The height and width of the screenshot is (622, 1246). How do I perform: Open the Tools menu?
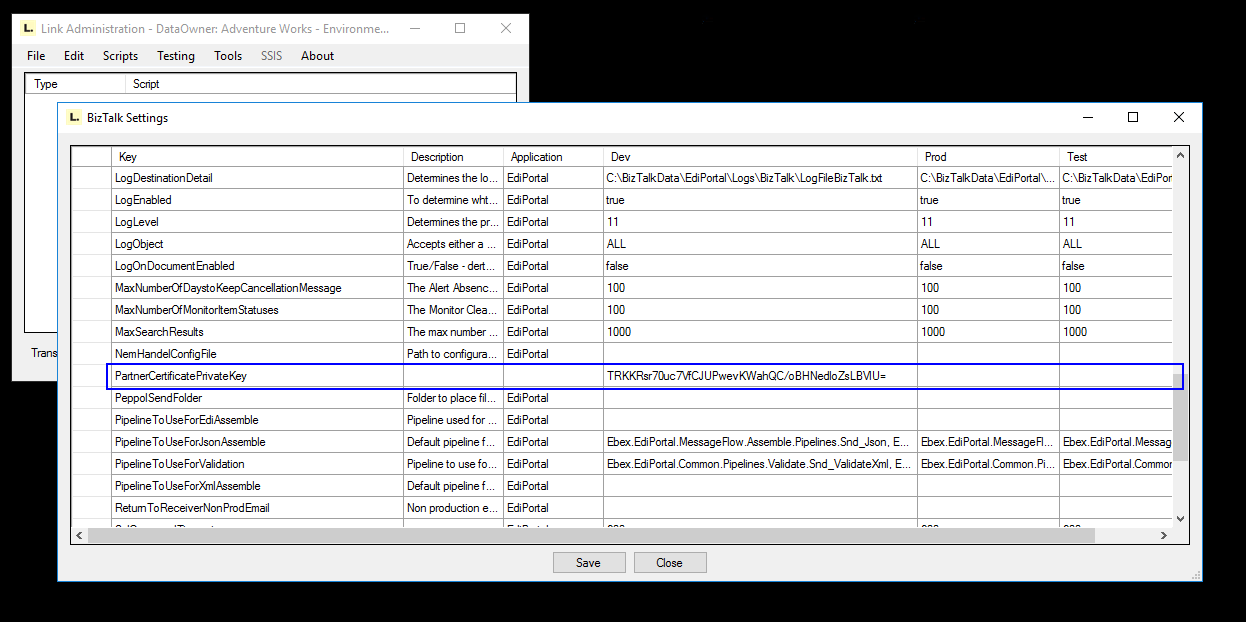click(228, 56)
